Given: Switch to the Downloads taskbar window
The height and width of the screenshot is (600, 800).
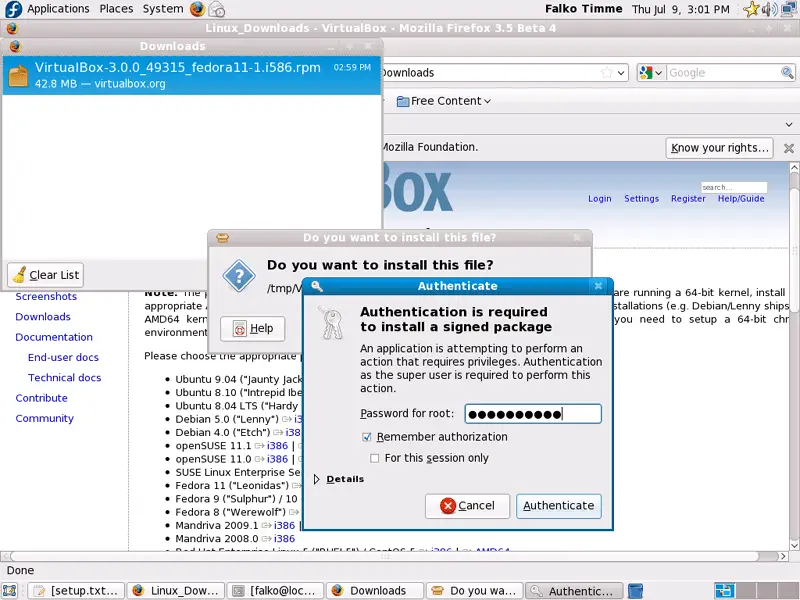Looking at the screenshot, I should pyautogui.click(x=375, y=591).
